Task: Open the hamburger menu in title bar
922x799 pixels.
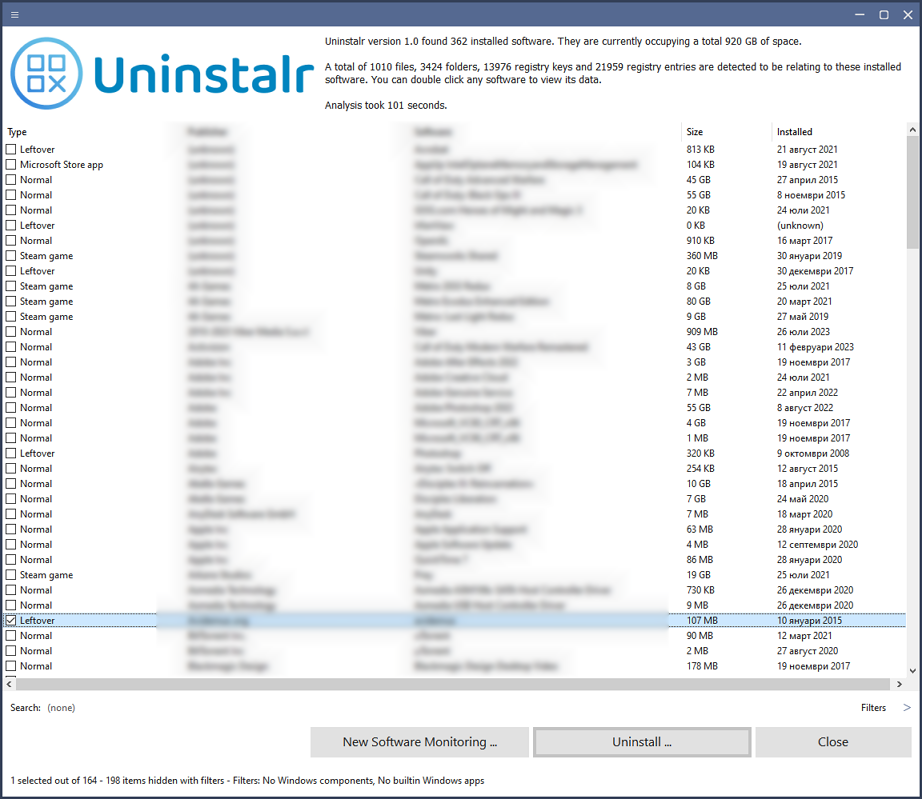Action: point(15,15)
